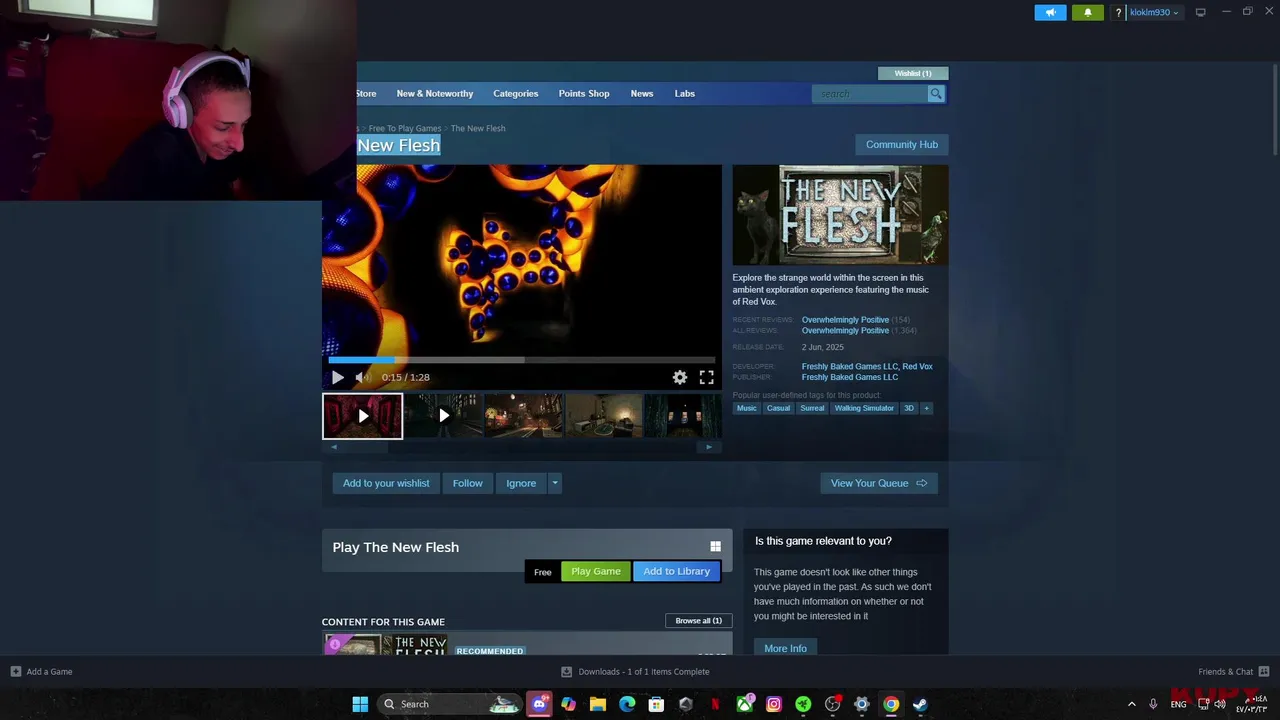This screenshot has height=720, width=1280.
Task: Open Discord from the taskbar
Action: click(540, 704)
